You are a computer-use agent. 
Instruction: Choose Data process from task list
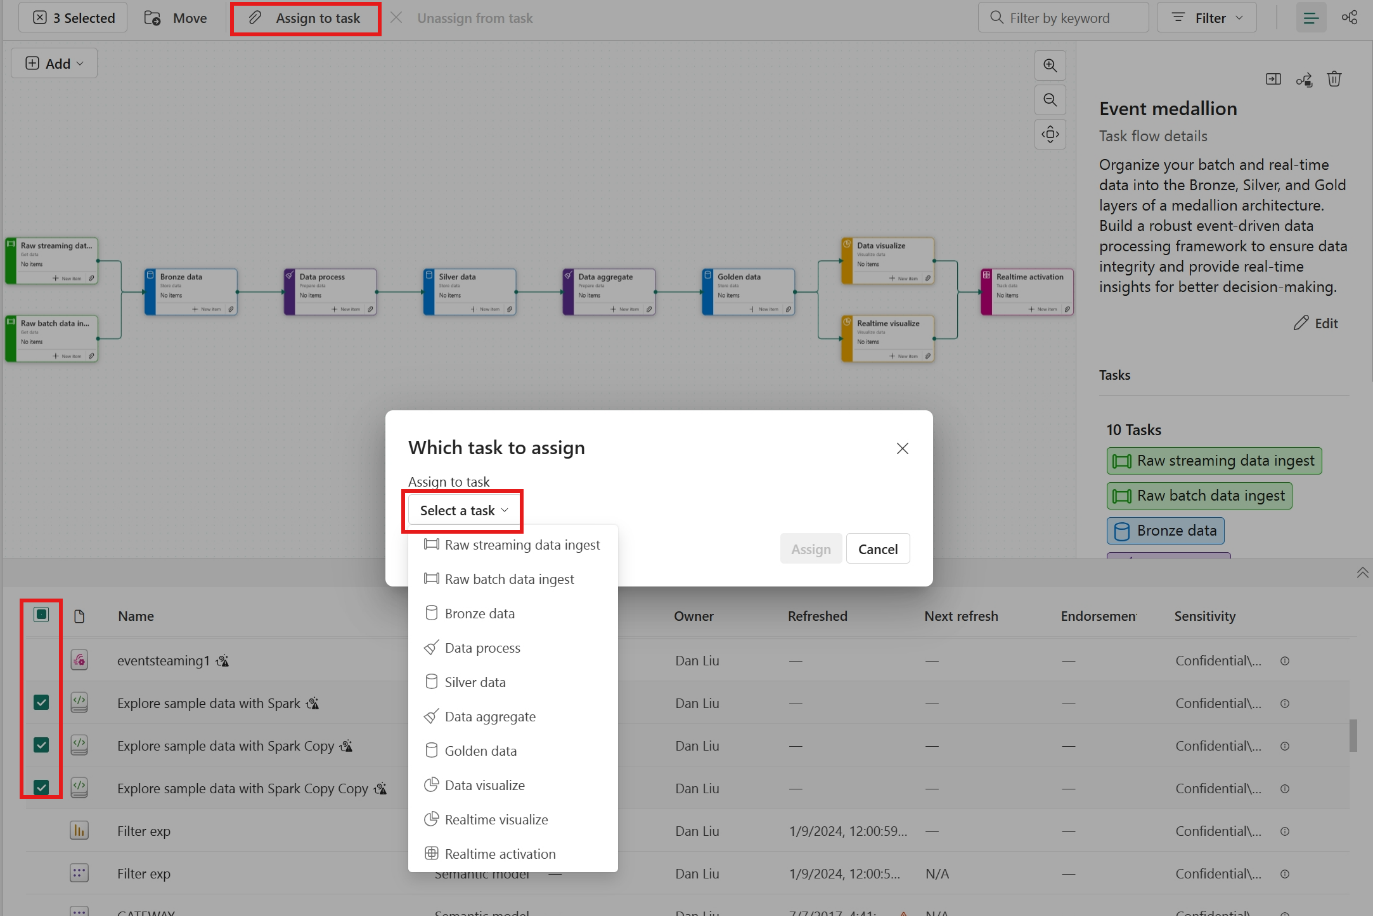click(513, 648)
